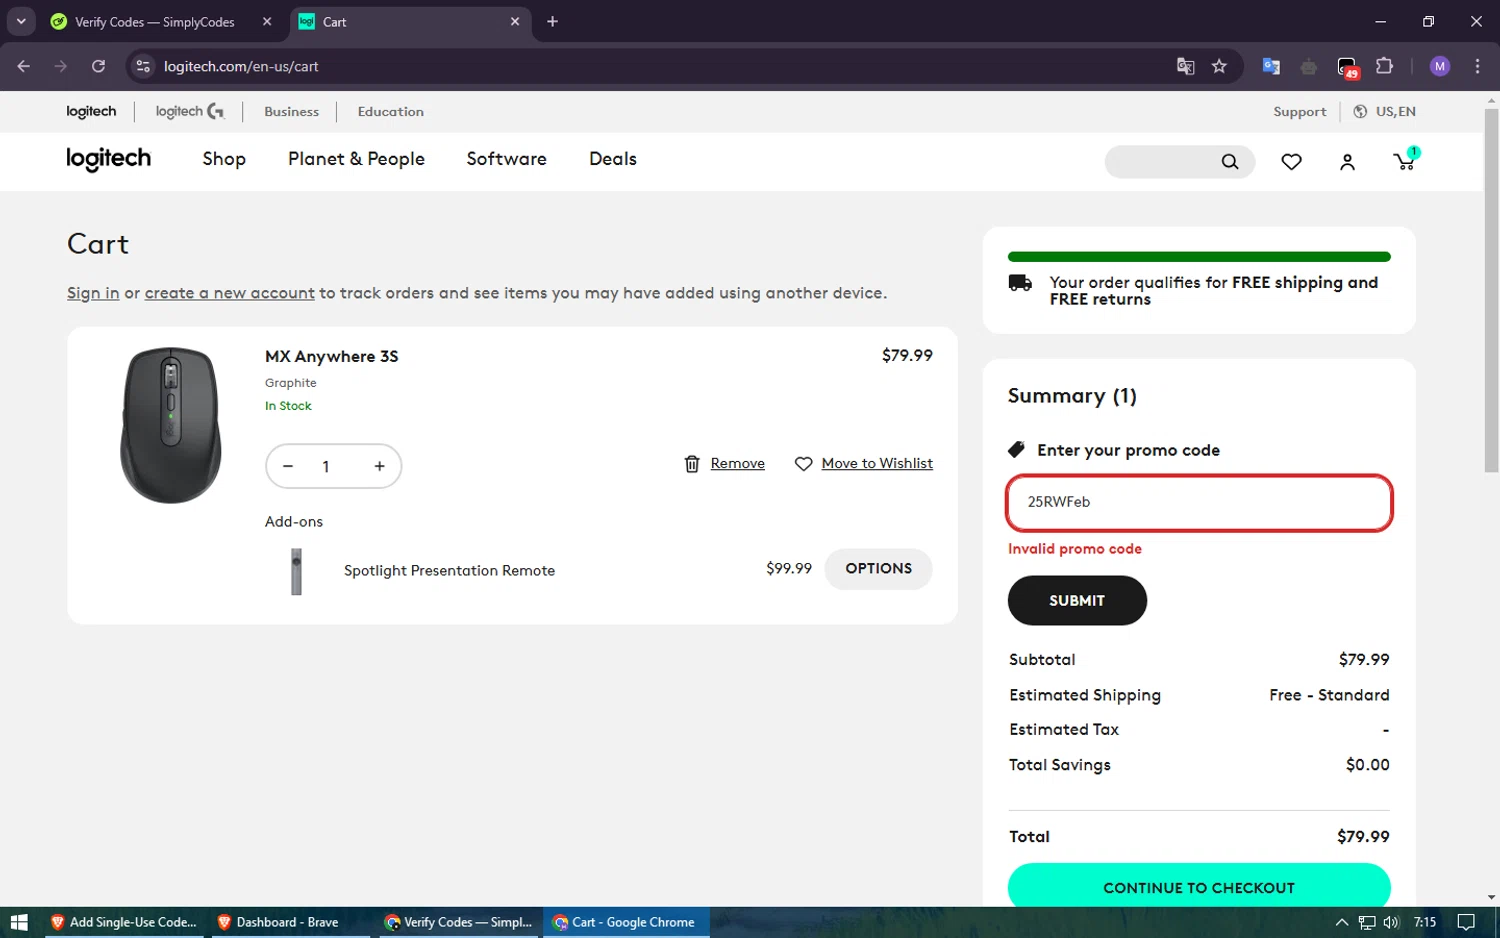Switch to Verify Codes taskbar window
Image resolution: width=1500 pixels, height=938 pixels.
point(459,922)
